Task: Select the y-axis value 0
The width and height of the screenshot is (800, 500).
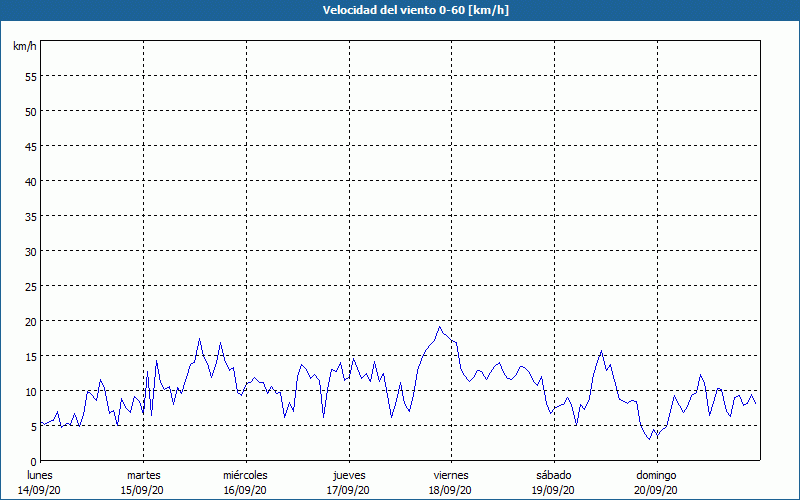Action: [x=34, y=462]
